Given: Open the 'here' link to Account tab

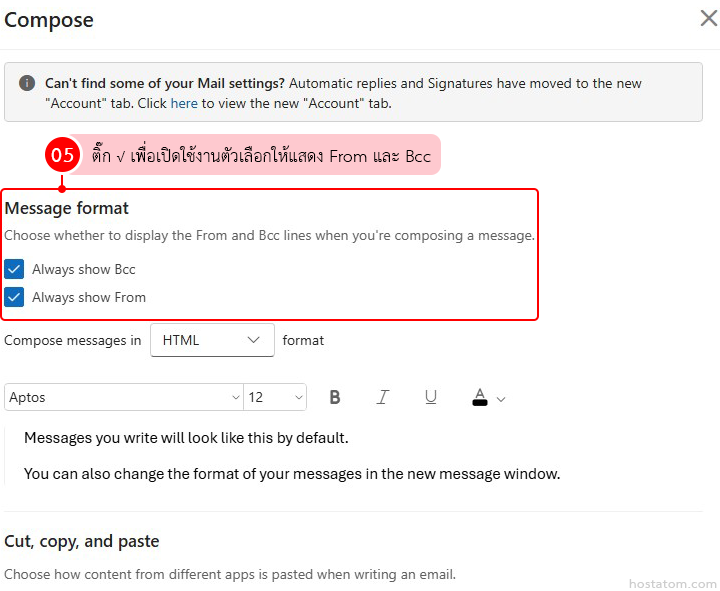Looking at the screenshot, I should [184, 103].
